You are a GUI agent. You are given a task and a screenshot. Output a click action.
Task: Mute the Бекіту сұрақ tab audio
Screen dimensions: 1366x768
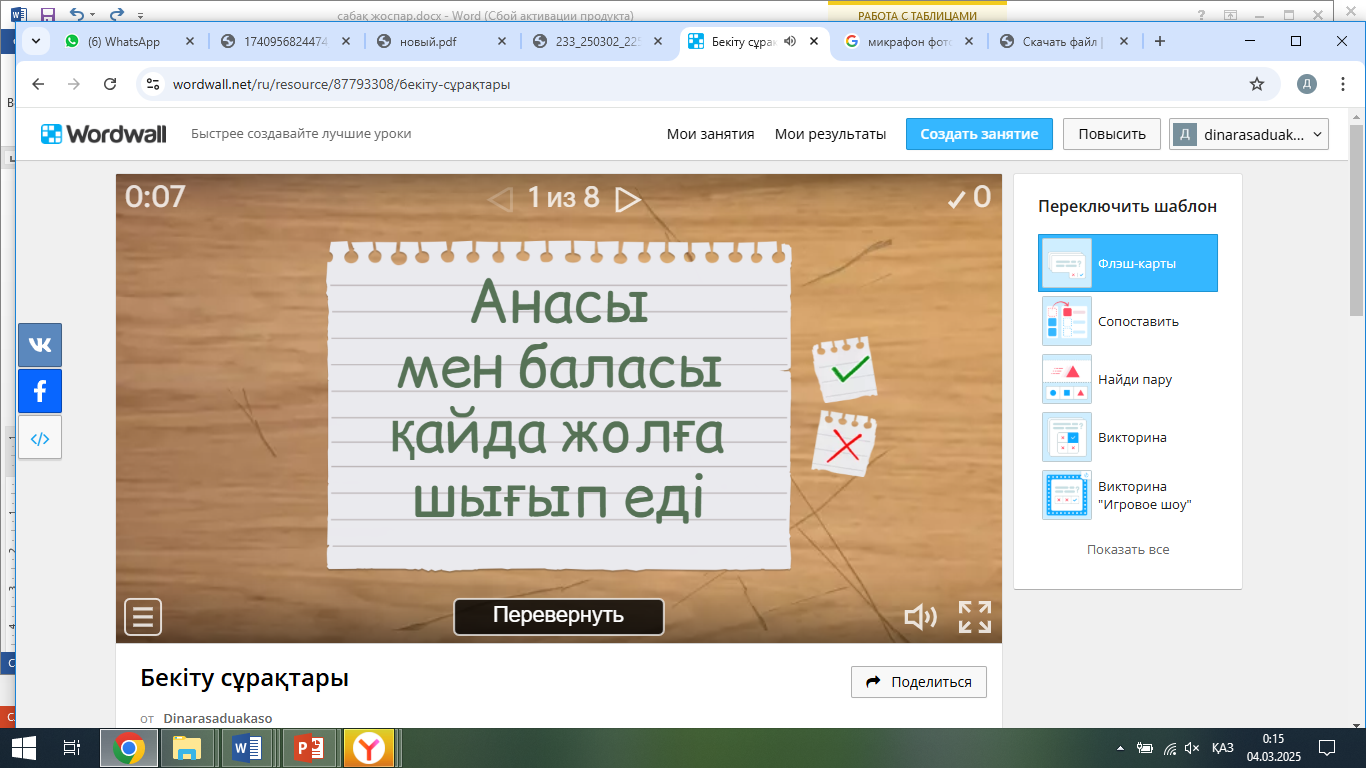790,41
